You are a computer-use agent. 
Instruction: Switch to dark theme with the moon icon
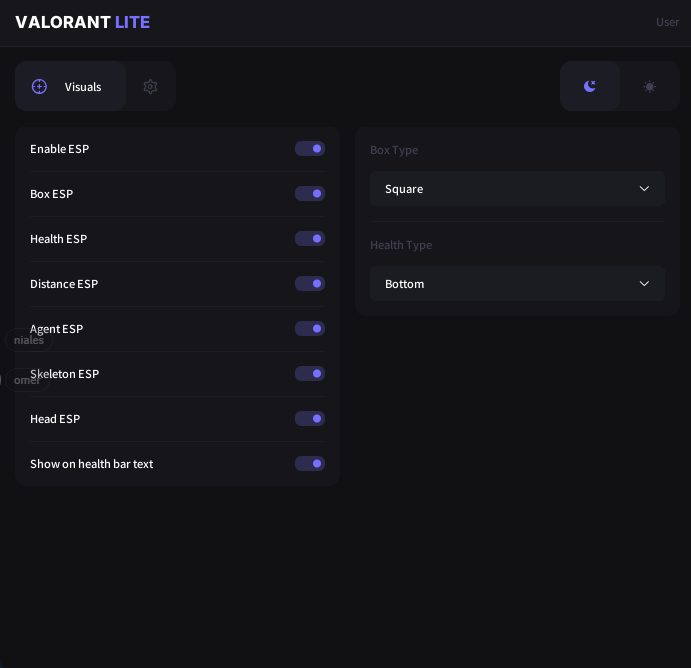coord(590,87)
